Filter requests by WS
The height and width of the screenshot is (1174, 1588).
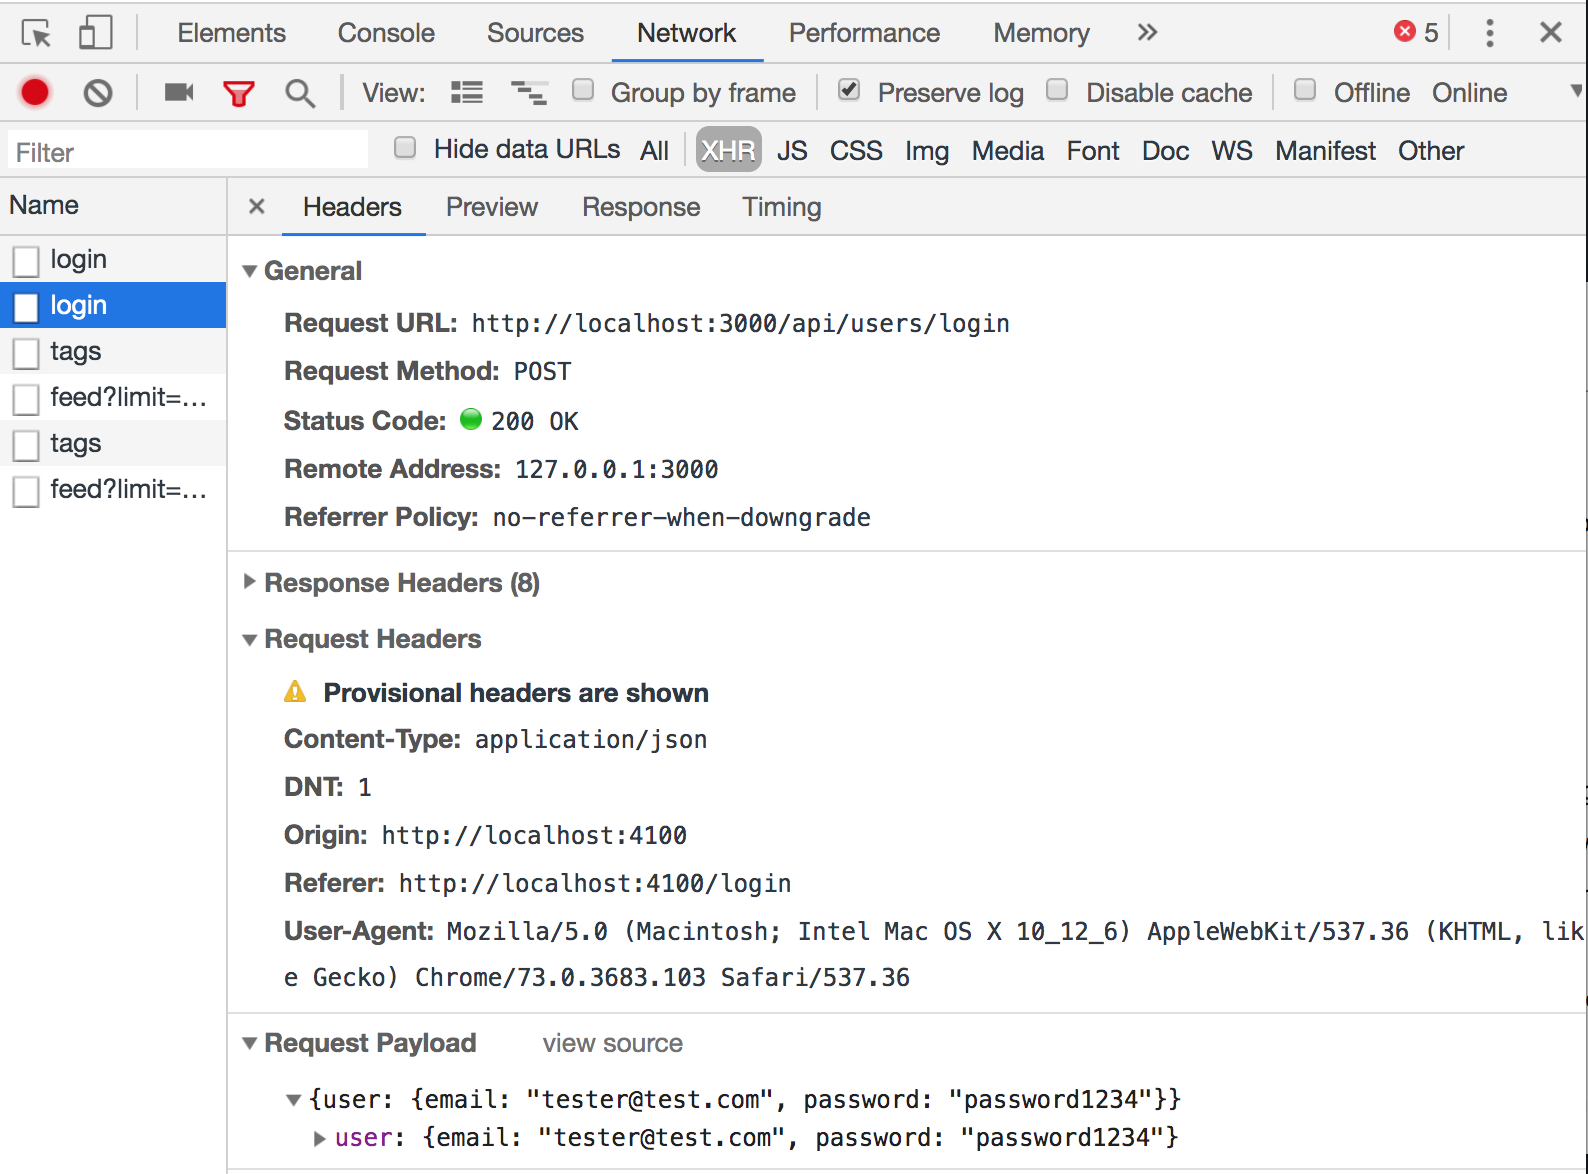pos(1232,151)
